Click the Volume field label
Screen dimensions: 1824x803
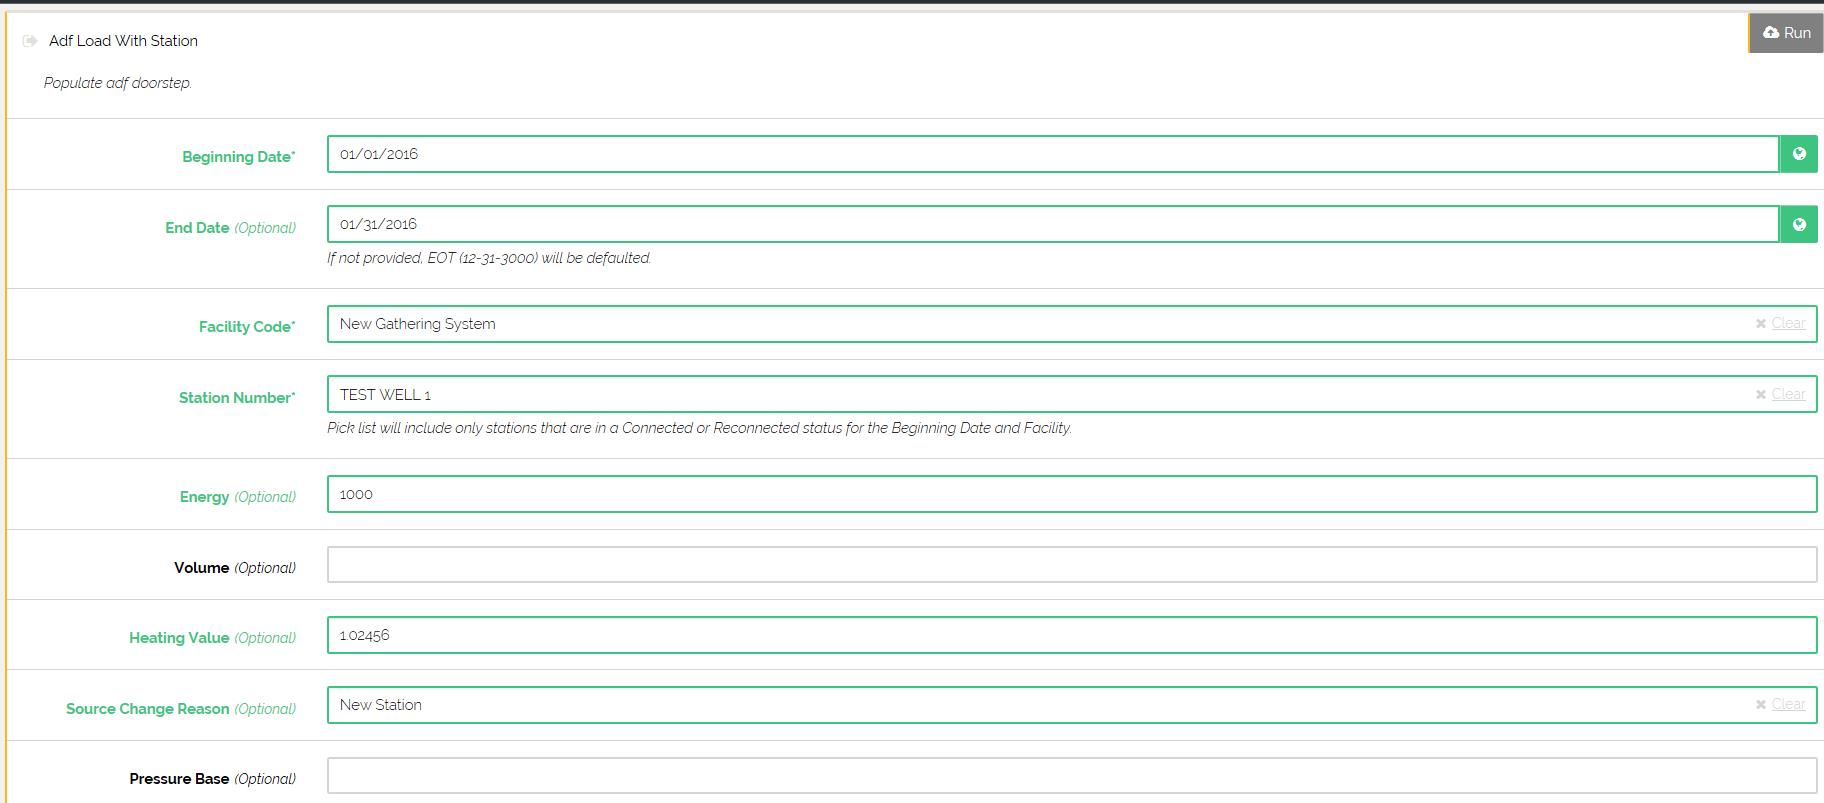202,568
